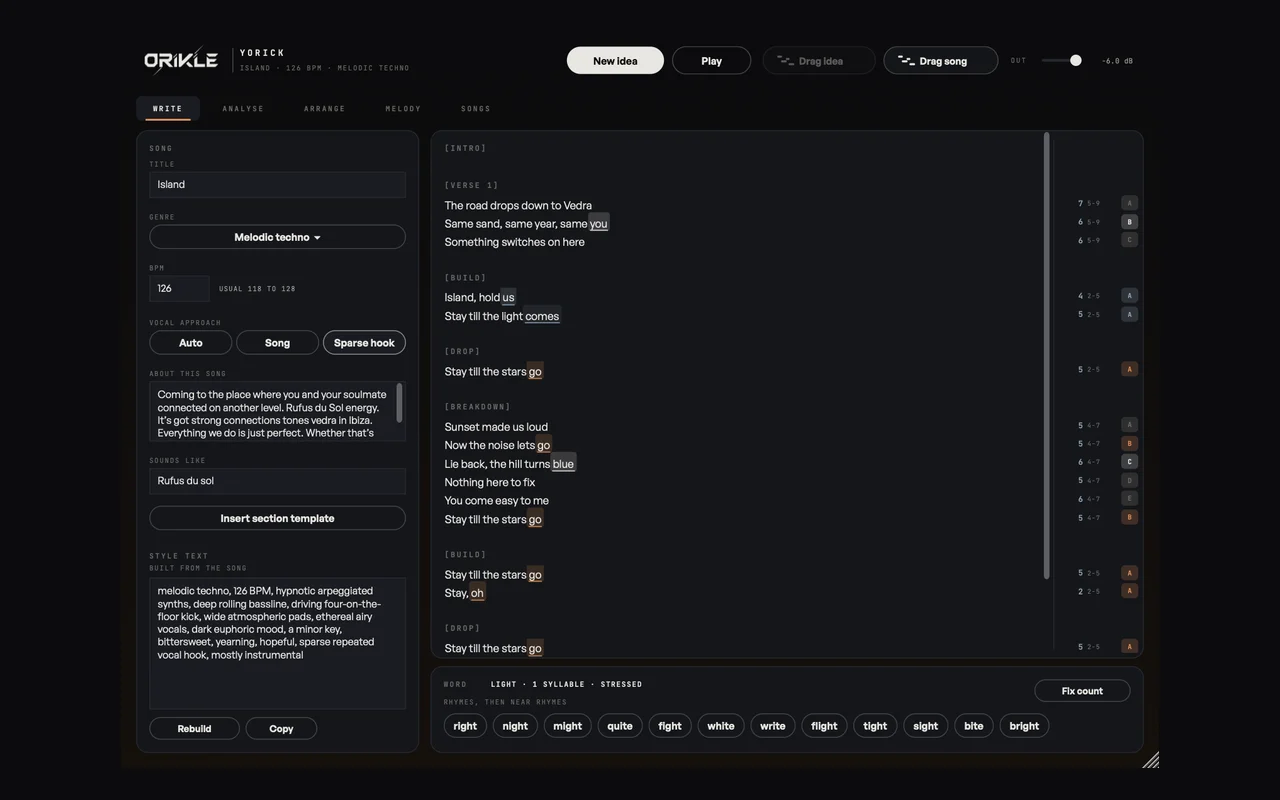Click the Title field containing Island
Image resolution: width=1280 pixels, height=800 pixels.
[277, 184]
